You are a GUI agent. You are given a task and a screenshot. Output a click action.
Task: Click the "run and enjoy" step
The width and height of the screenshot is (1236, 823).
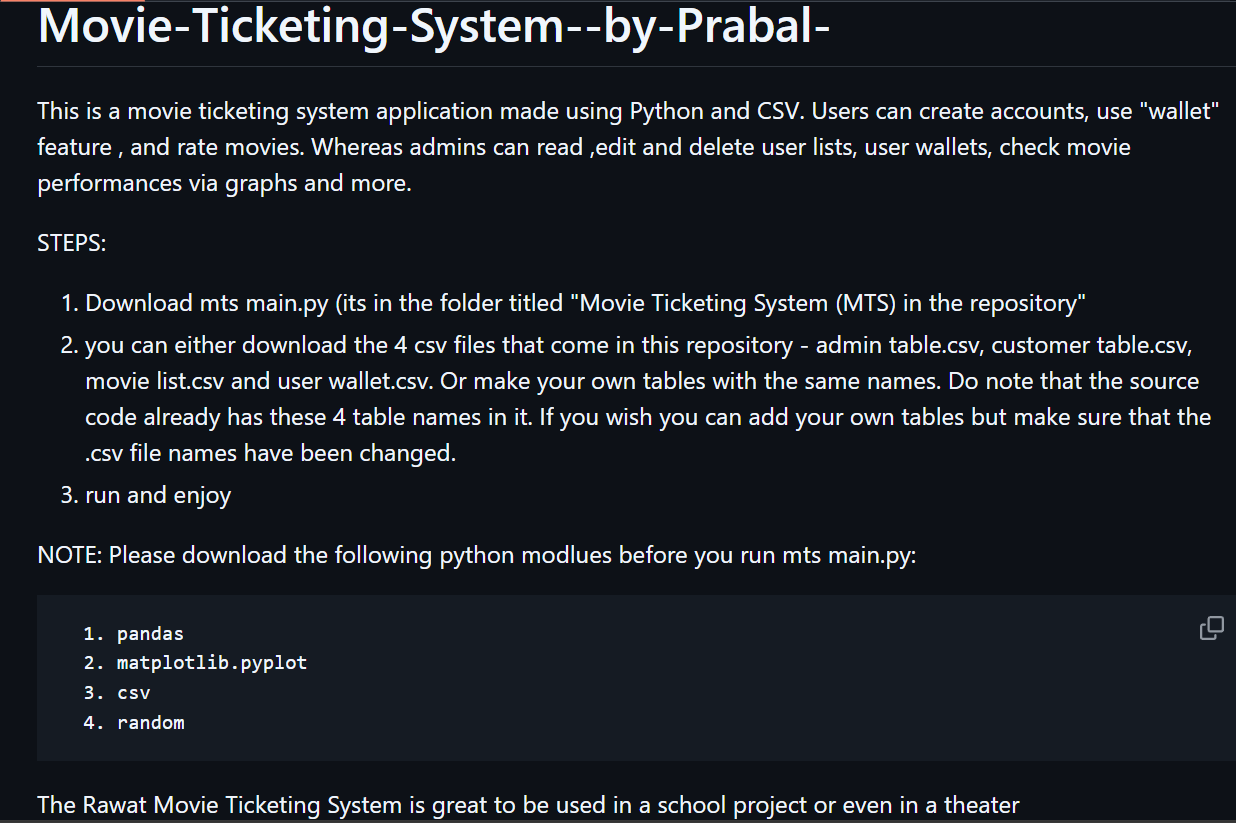(158, 495)
